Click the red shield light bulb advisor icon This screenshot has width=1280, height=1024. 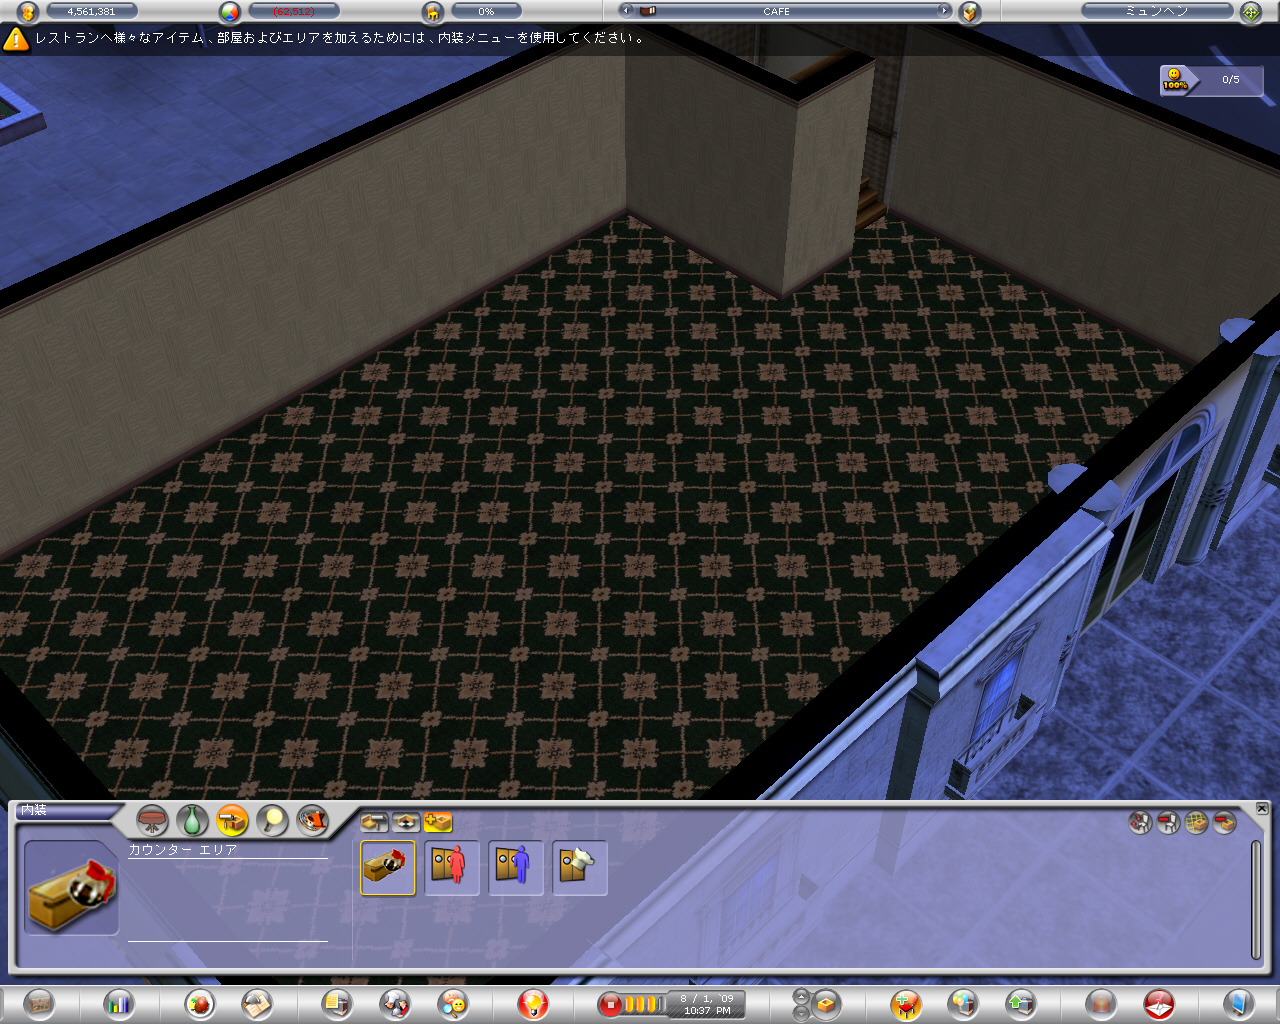click(533, 1003)
